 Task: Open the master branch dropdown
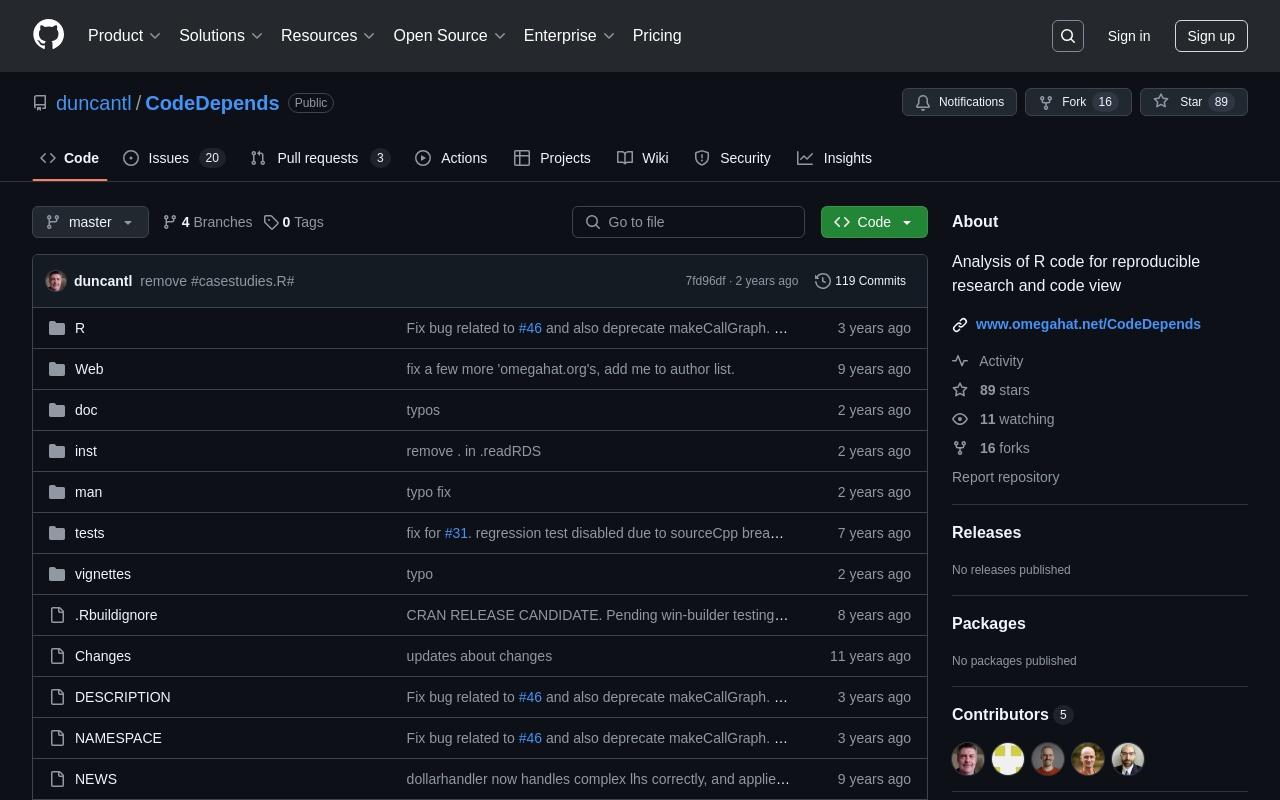point(90,222)
